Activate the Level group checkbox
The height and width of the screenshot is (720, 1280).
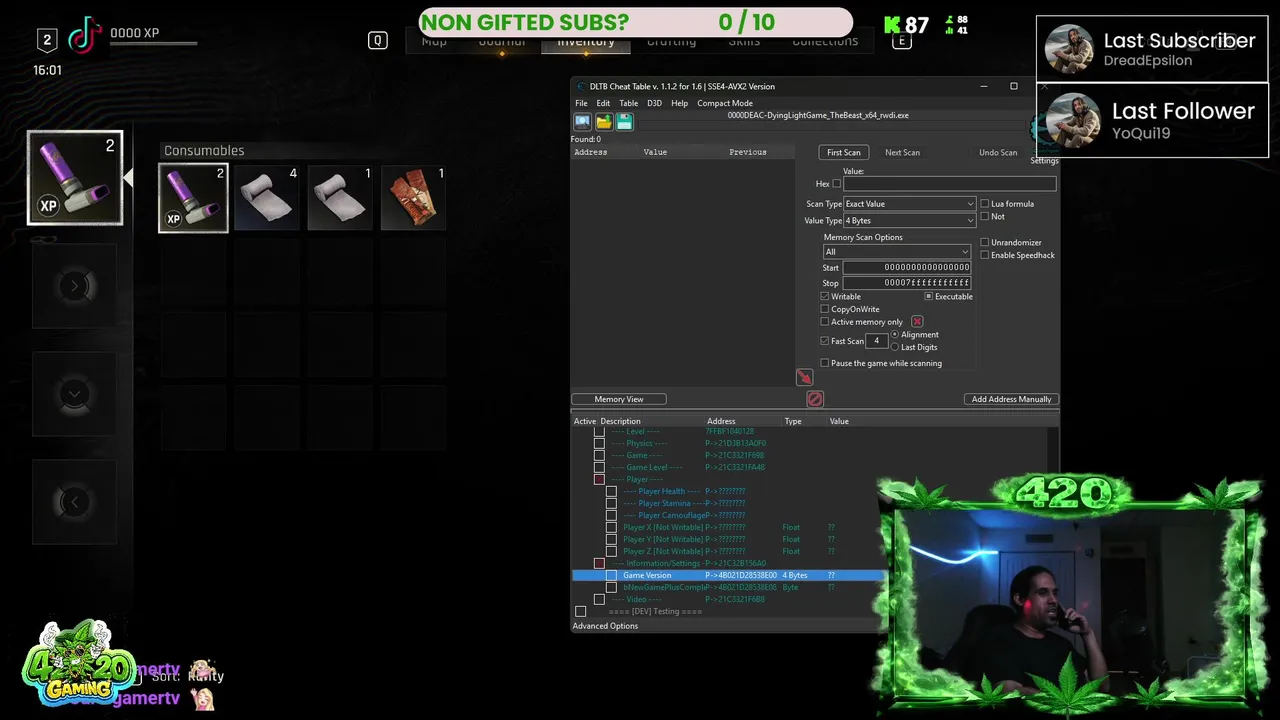pos(599,431)
